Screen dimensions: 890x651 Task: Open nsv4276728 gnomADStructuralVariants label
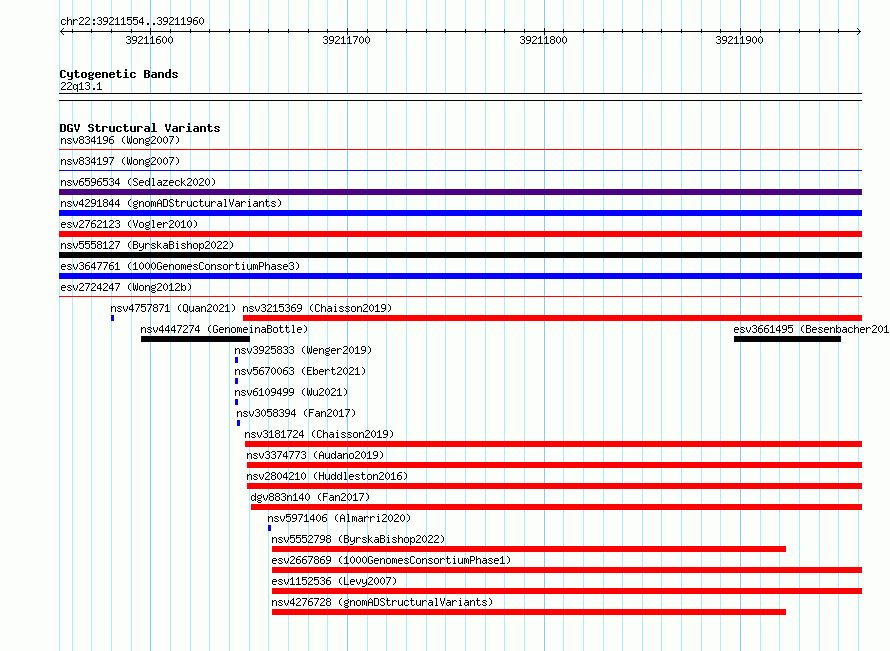(x=382, y=602)
